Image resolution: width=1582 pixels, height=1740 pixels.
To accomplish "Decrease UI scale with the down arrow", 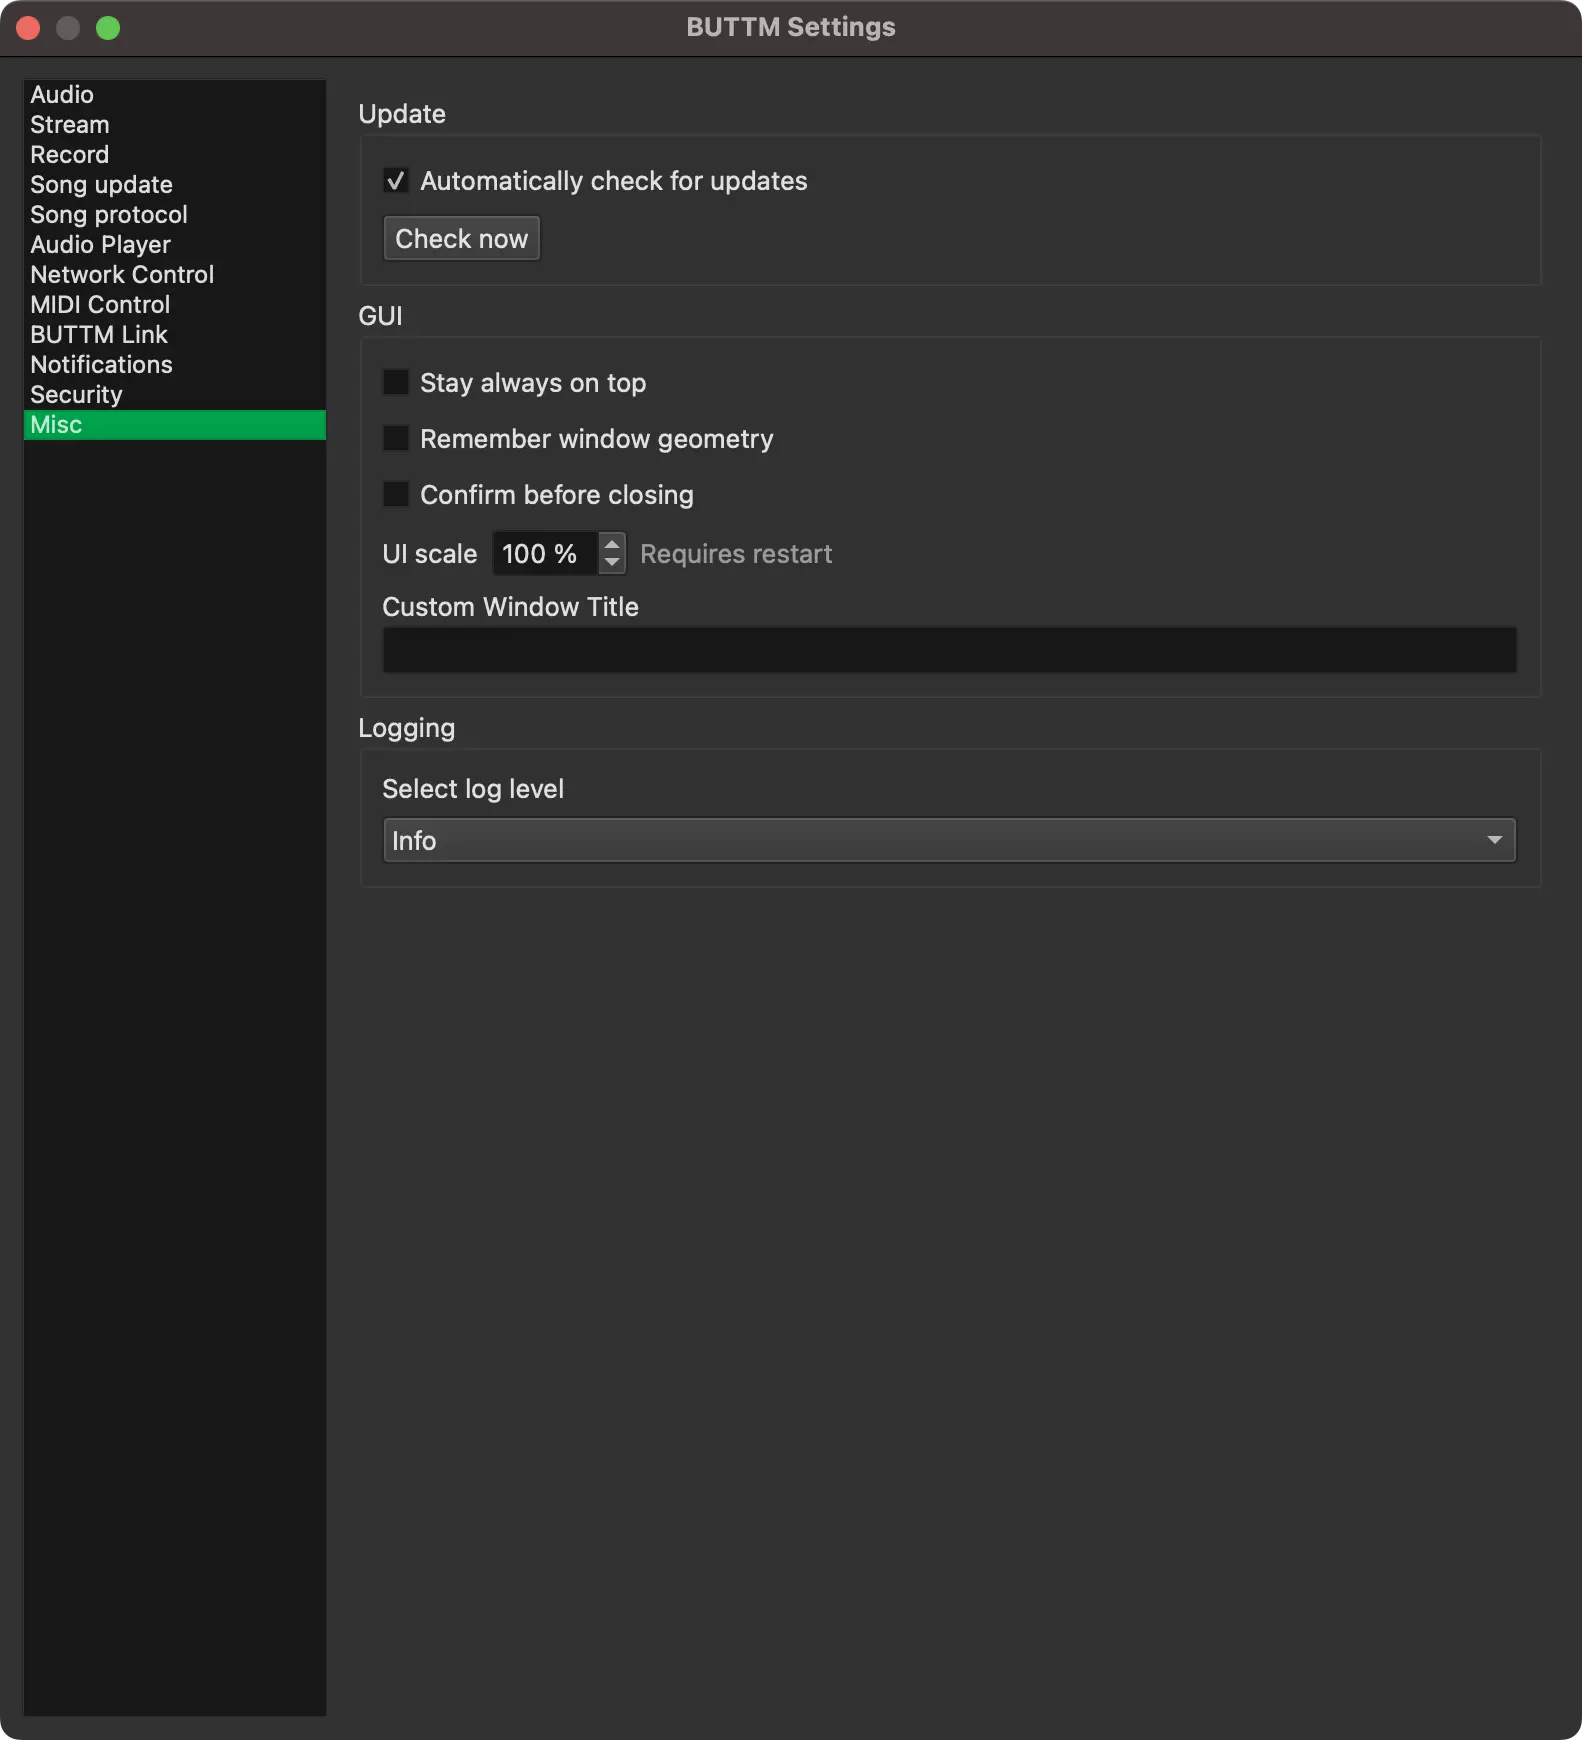I will point(612,564).
